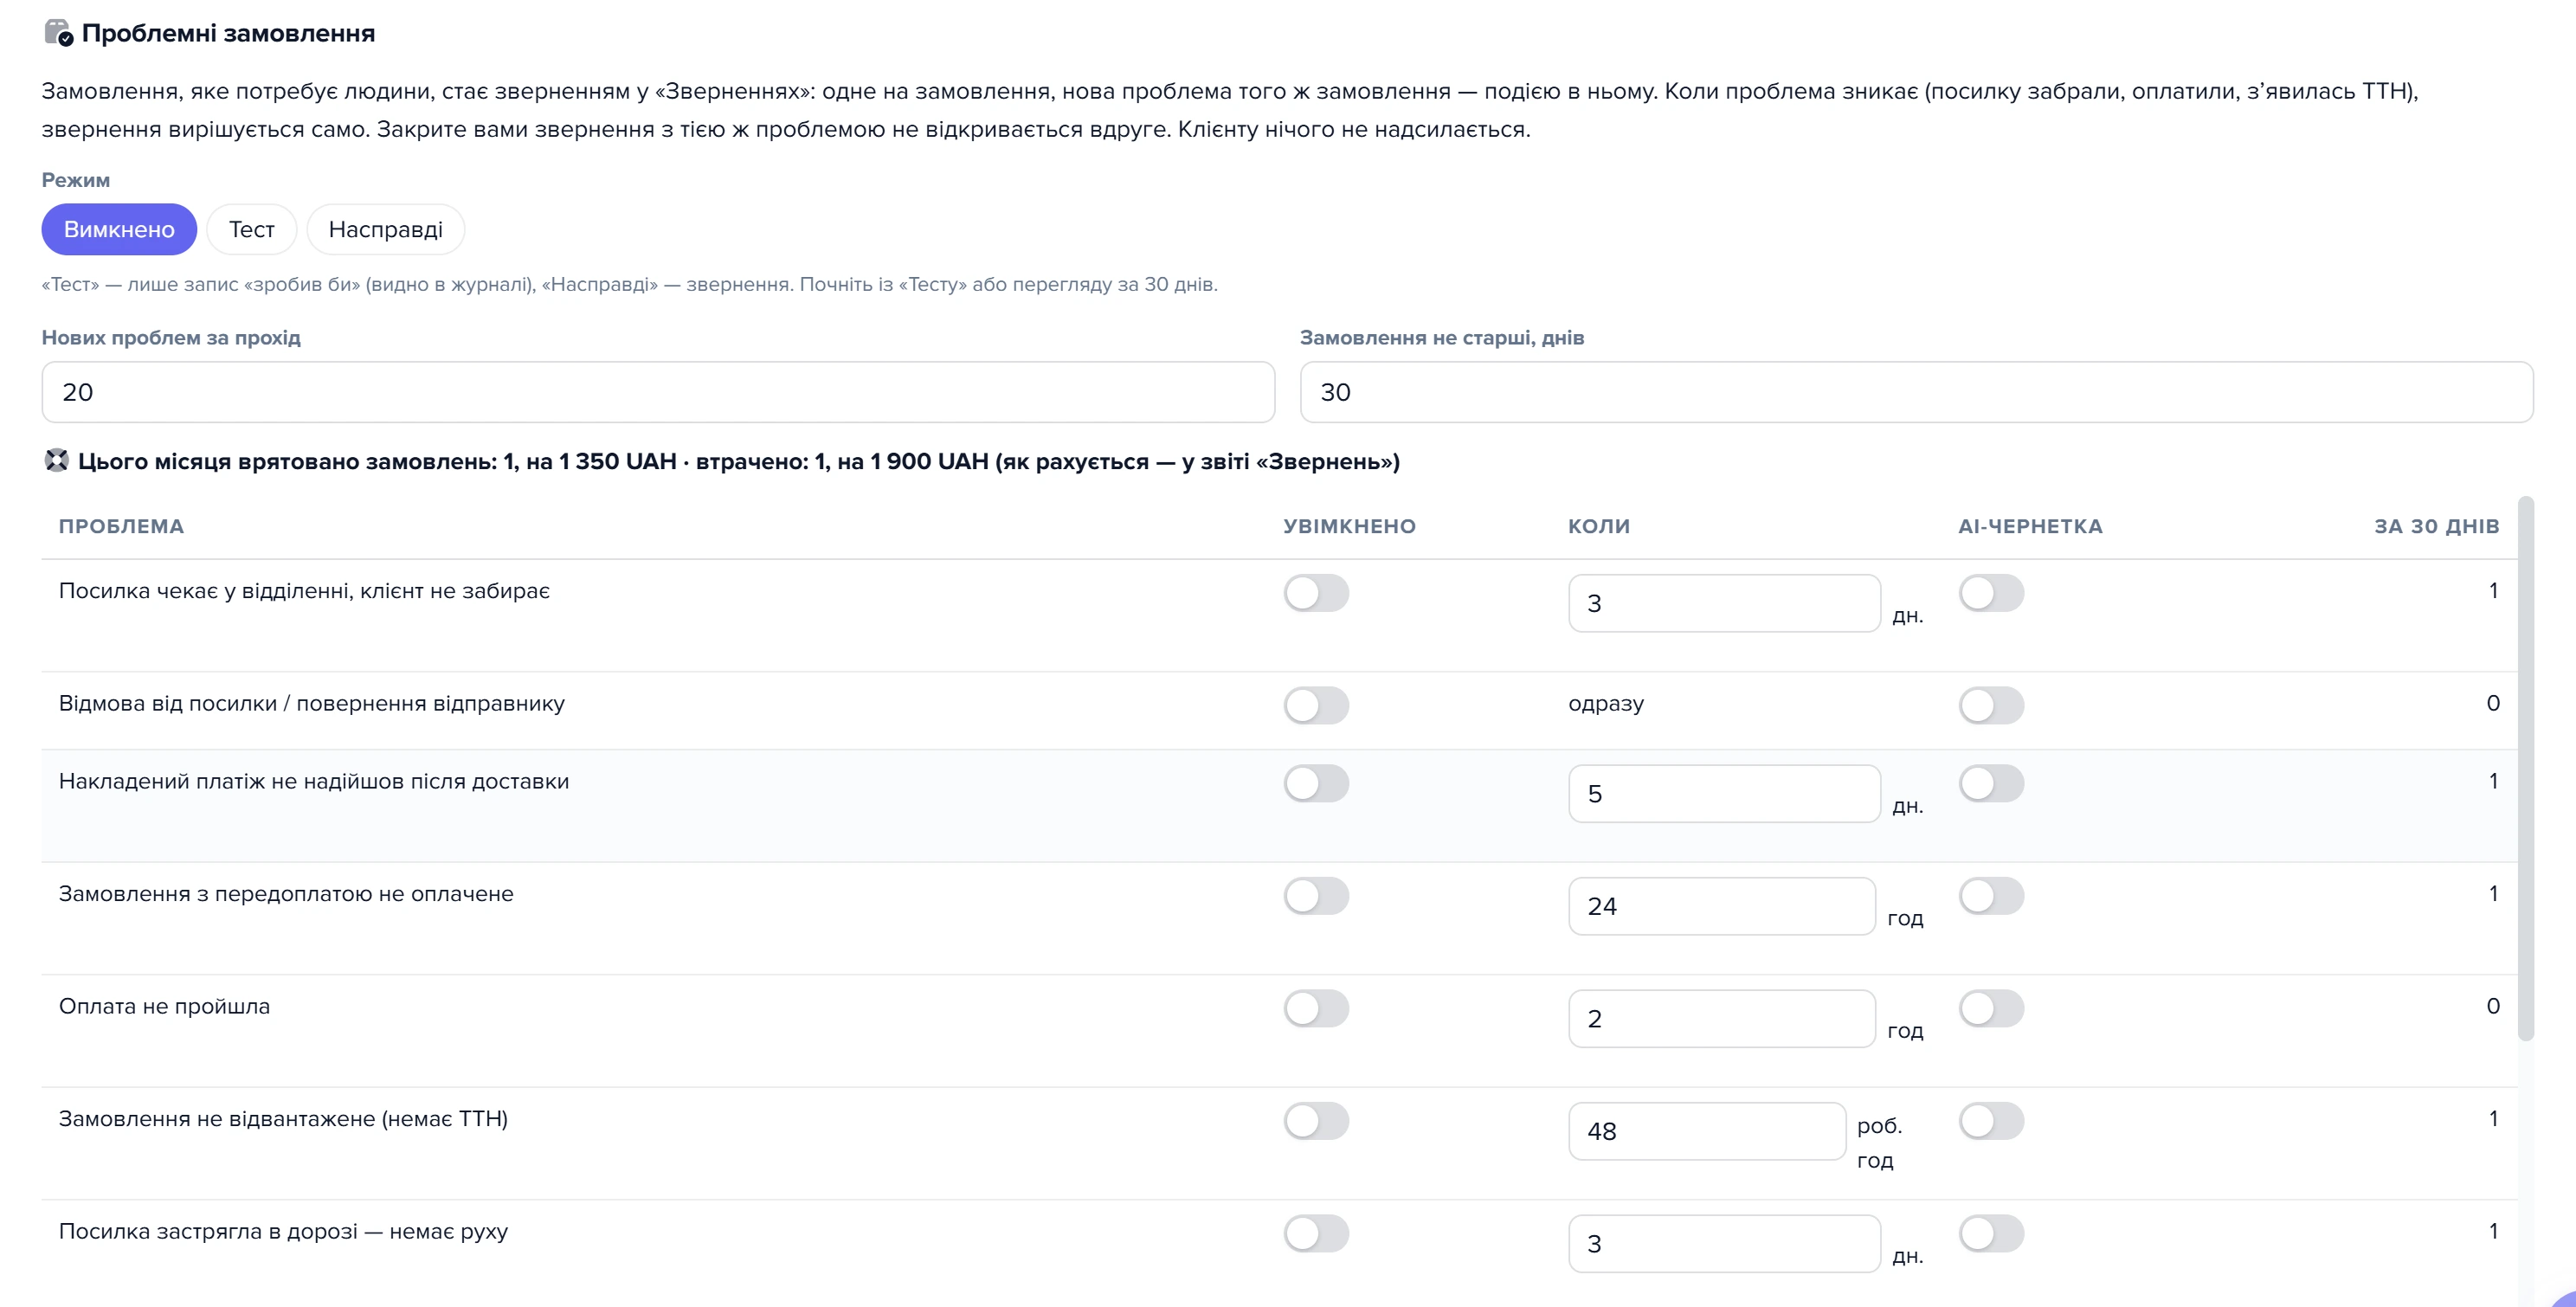
Task: Click the Проблемні замовлення package icon
Action: [59, 33]
